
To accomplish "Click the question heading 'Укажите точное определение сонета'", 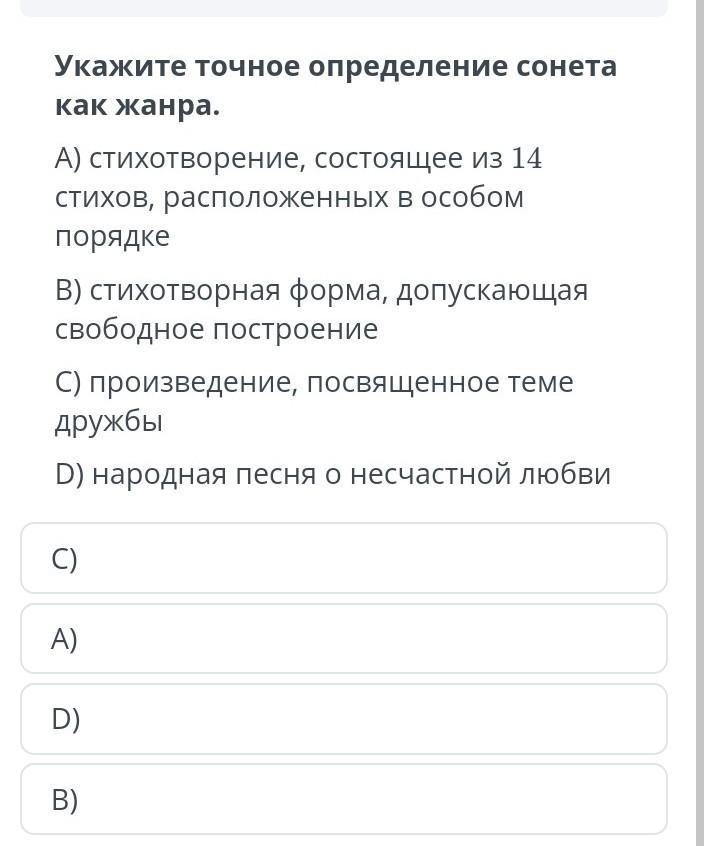I will 336,67.
